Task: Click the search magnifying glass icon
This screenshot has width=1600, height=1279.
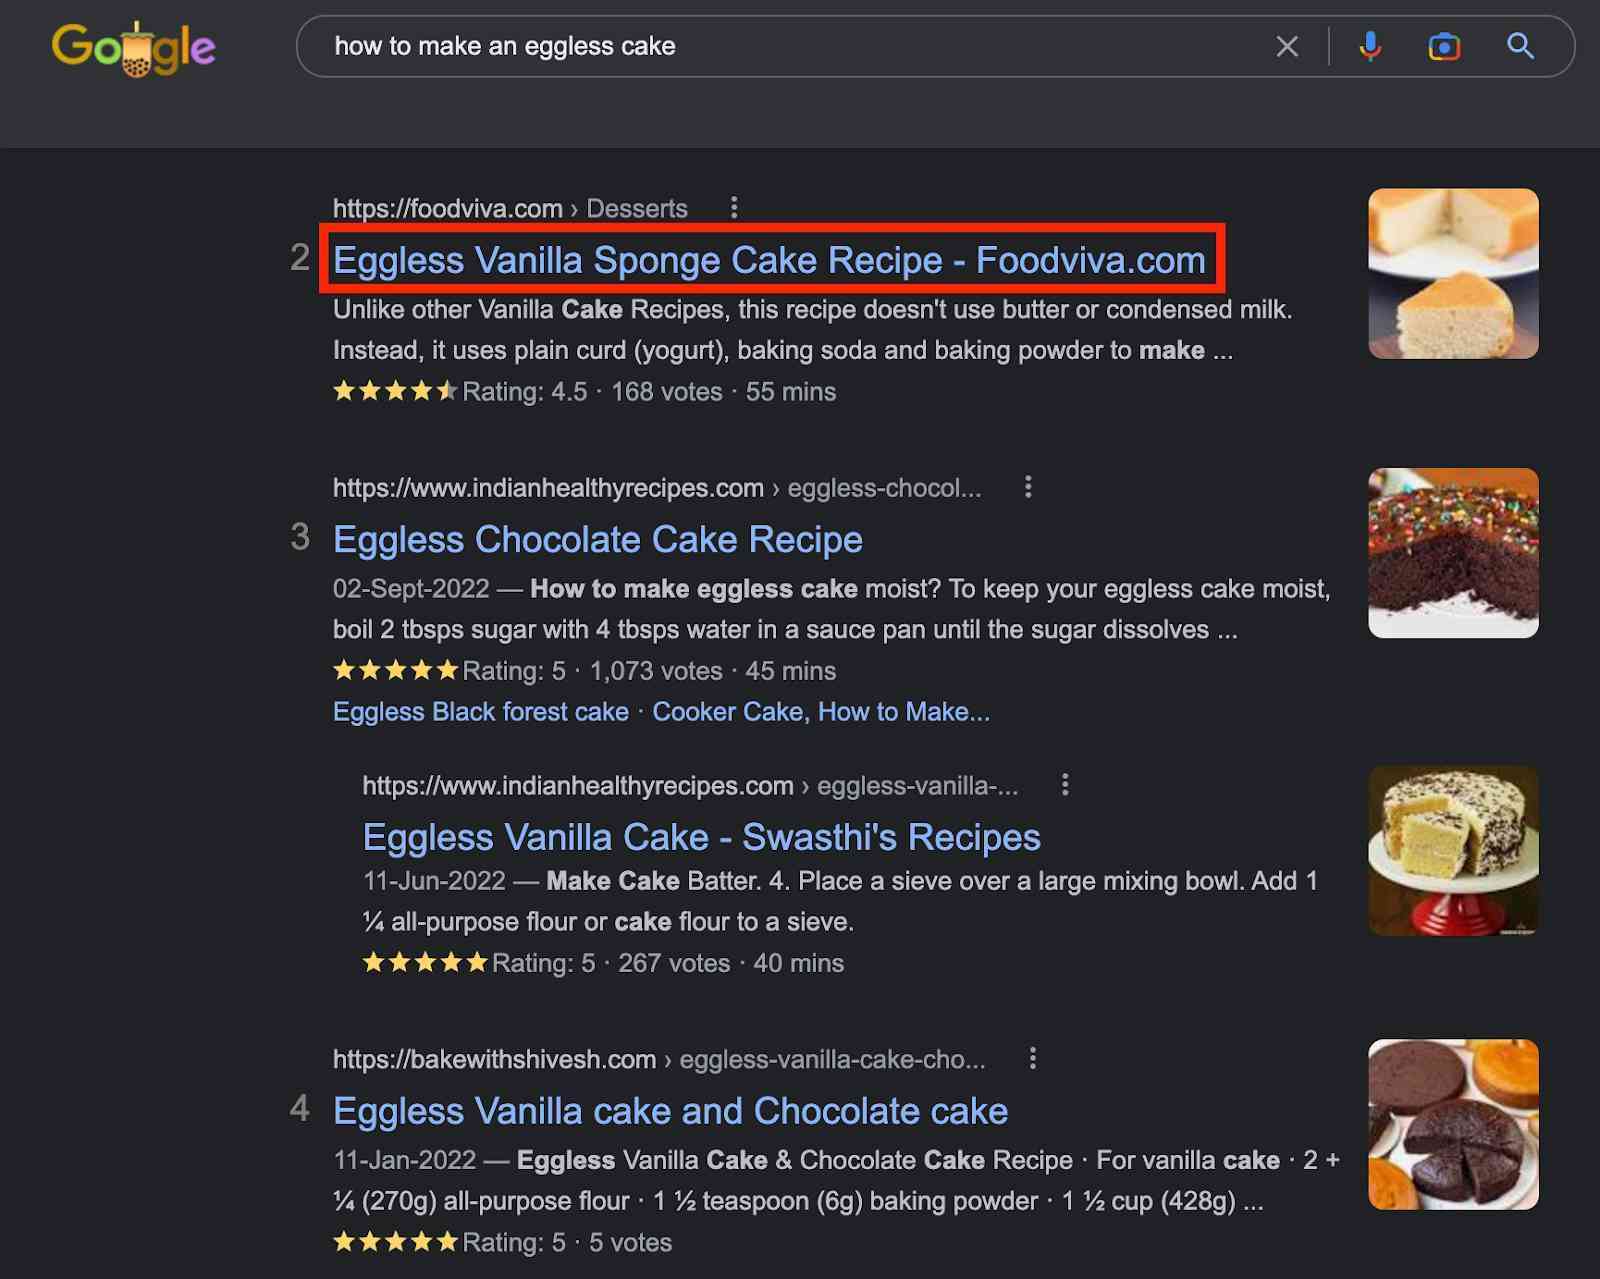Action: click(1520, 46)
